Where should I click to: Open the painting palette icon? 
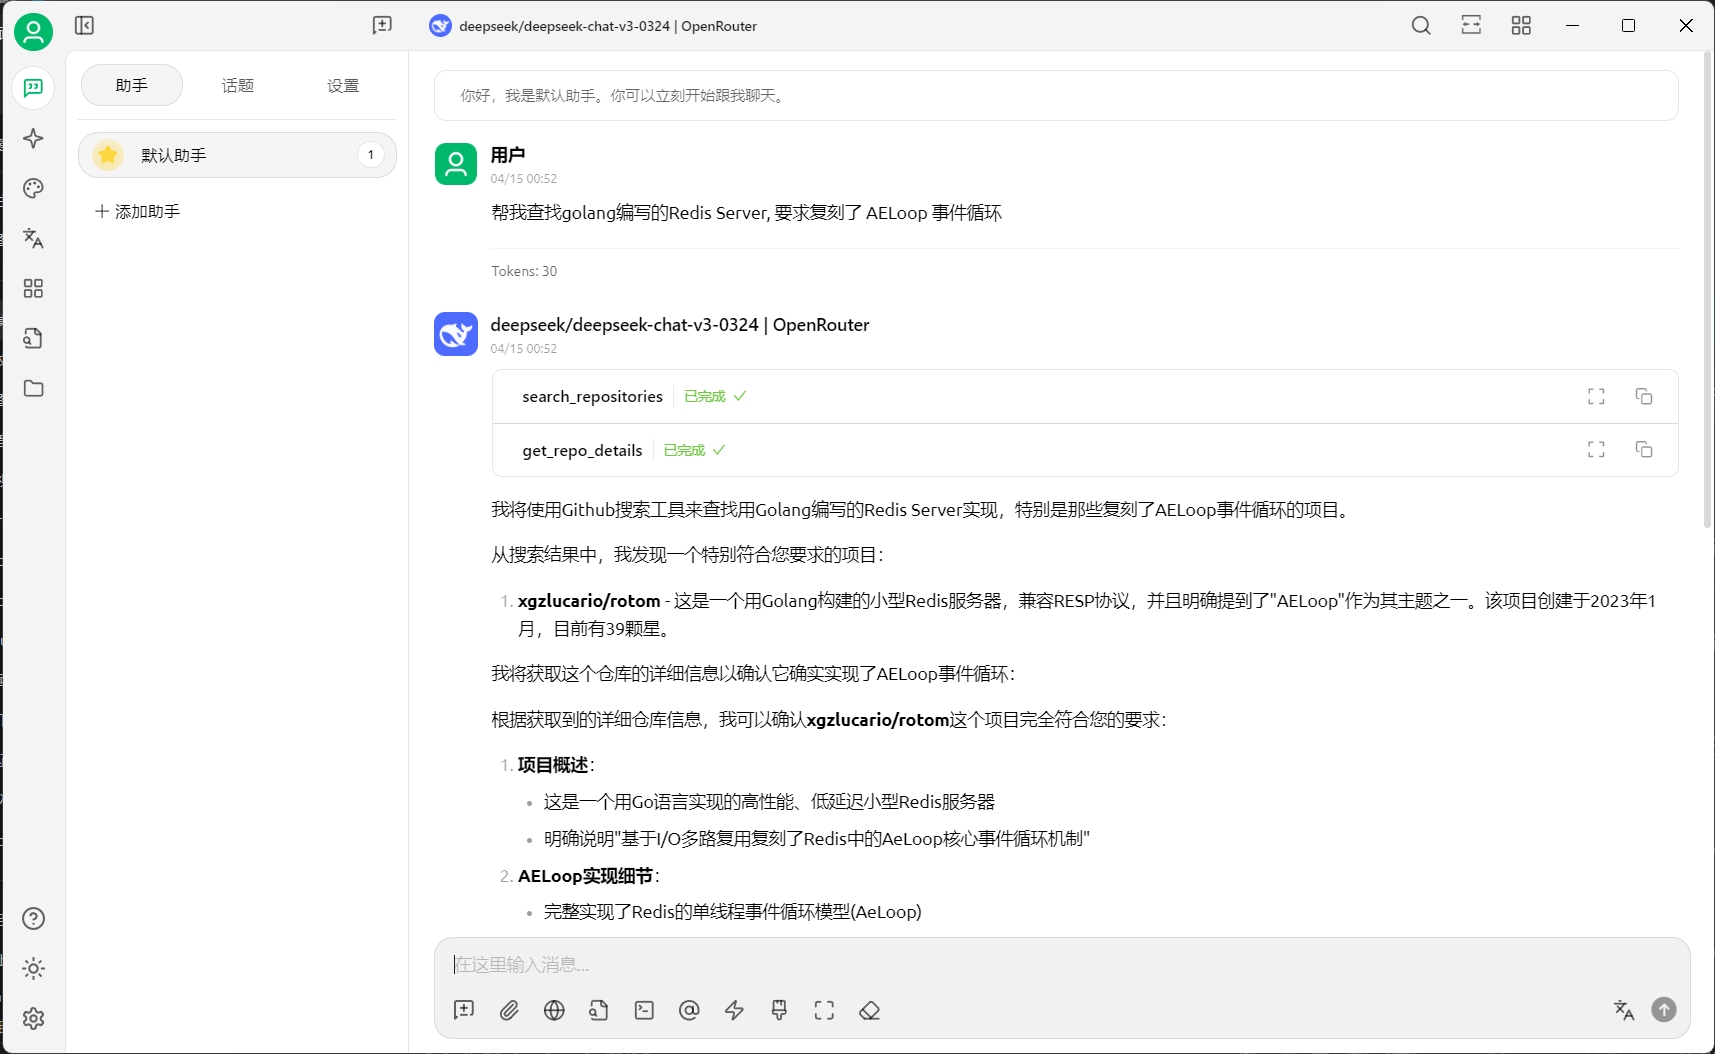pos(33,188)
